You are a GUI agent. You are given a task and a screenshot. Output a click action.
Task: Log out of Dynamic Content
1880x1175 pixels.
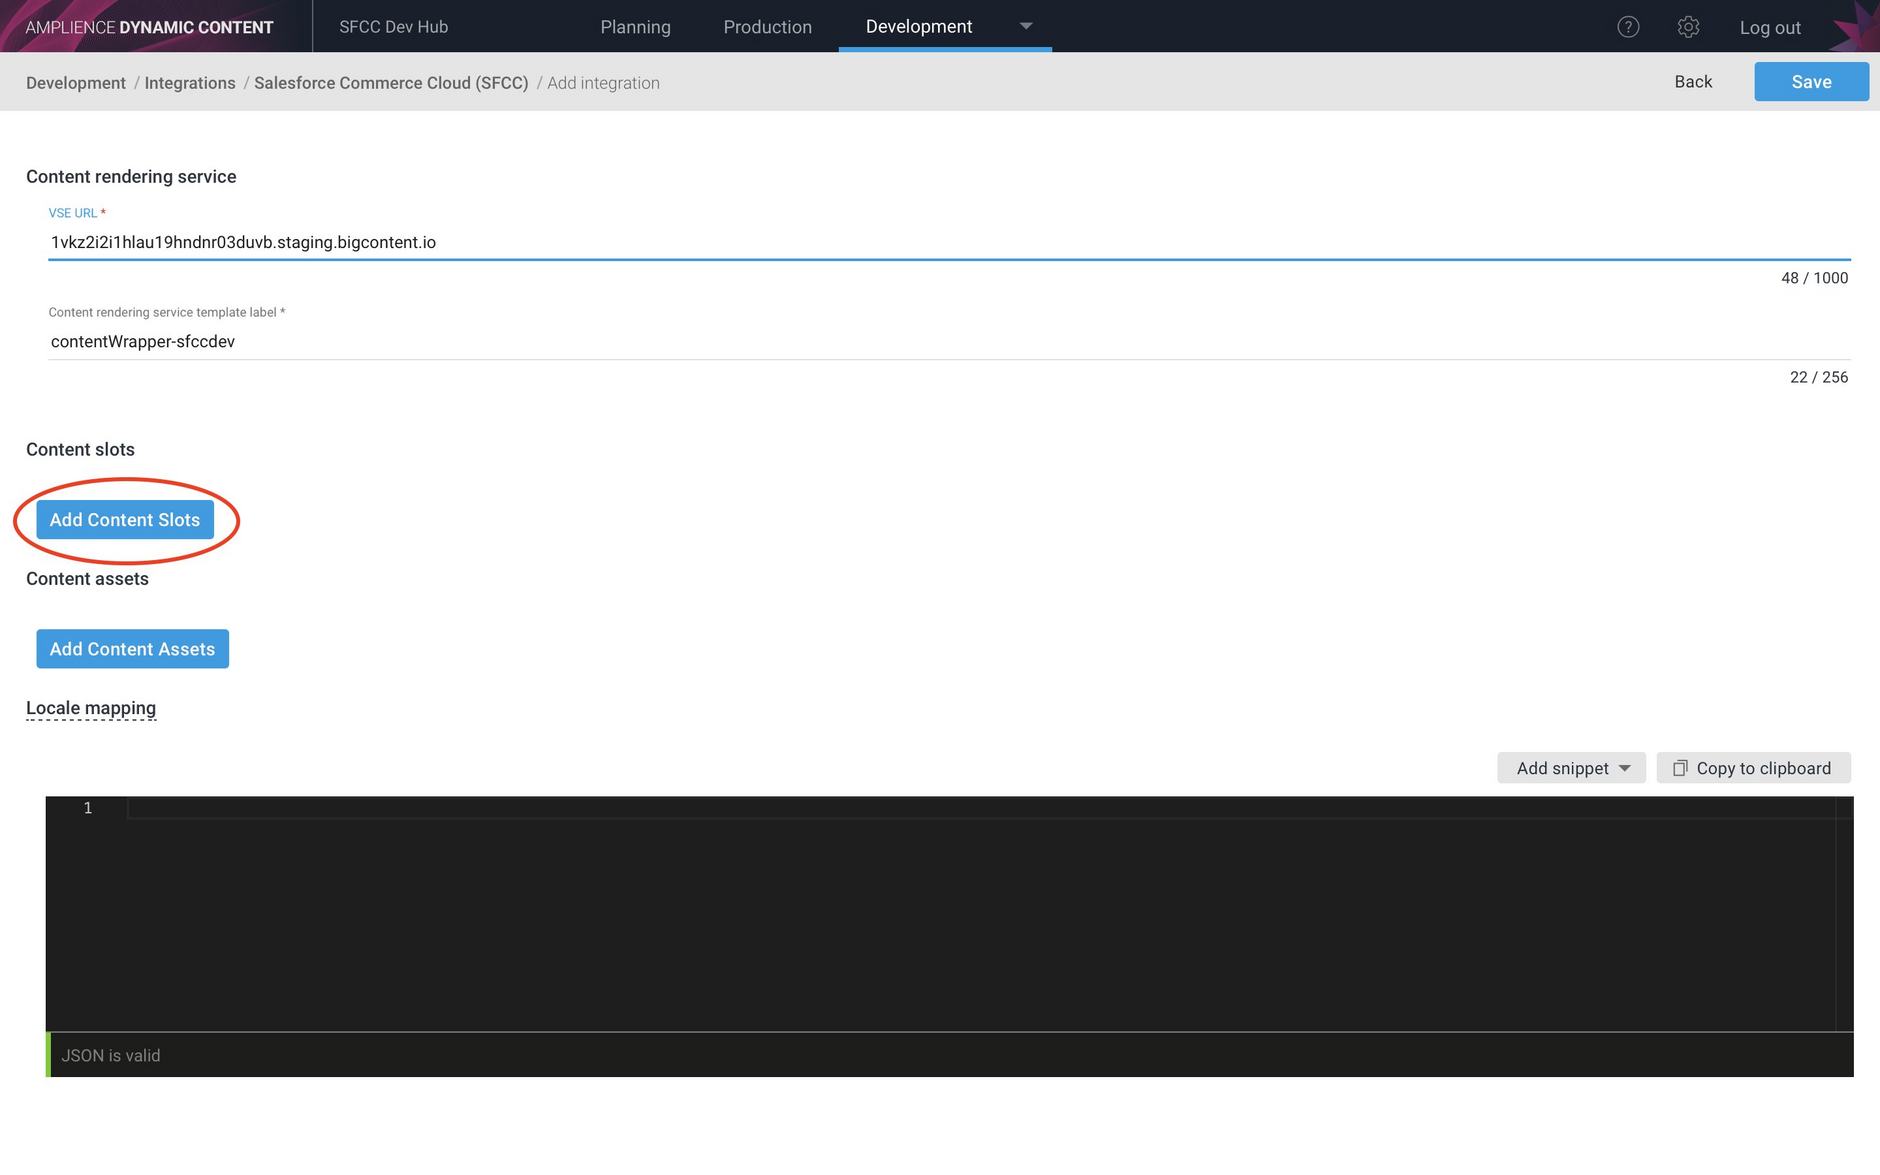[x=1770, y=28]
